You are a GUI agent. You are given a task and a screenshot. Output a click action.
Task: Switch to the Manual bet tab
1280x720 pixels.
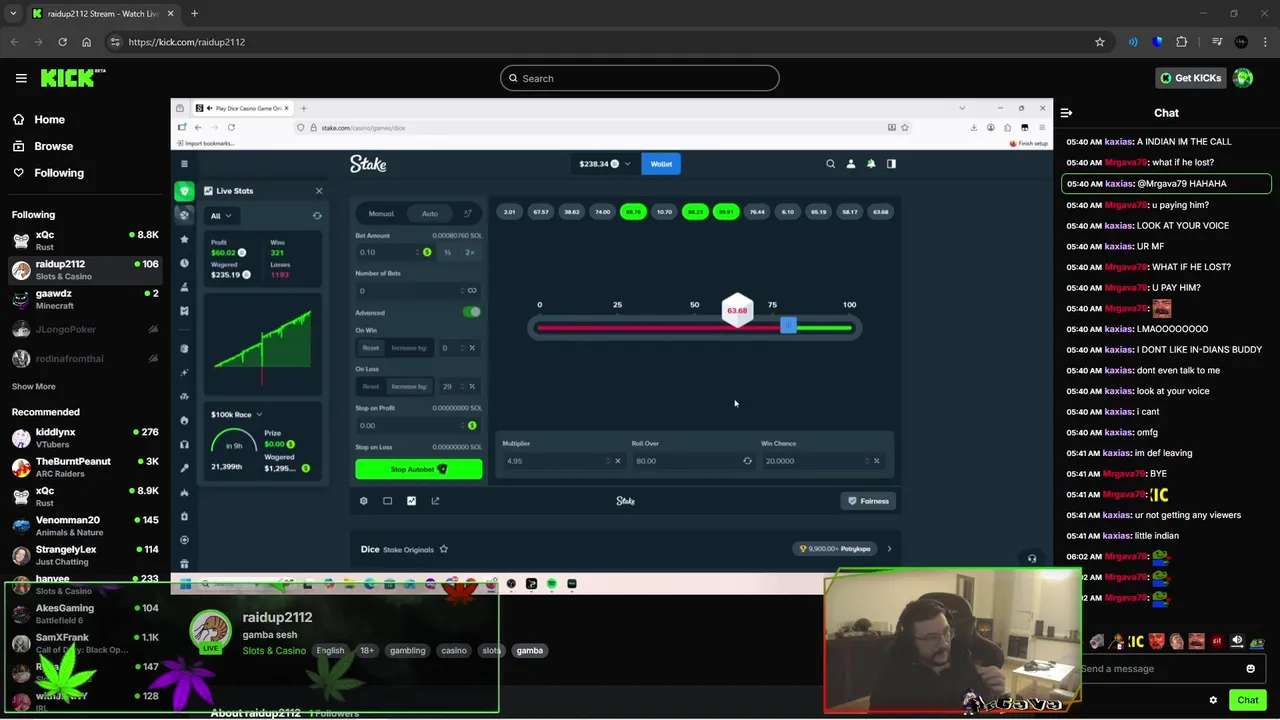point(381,214)
